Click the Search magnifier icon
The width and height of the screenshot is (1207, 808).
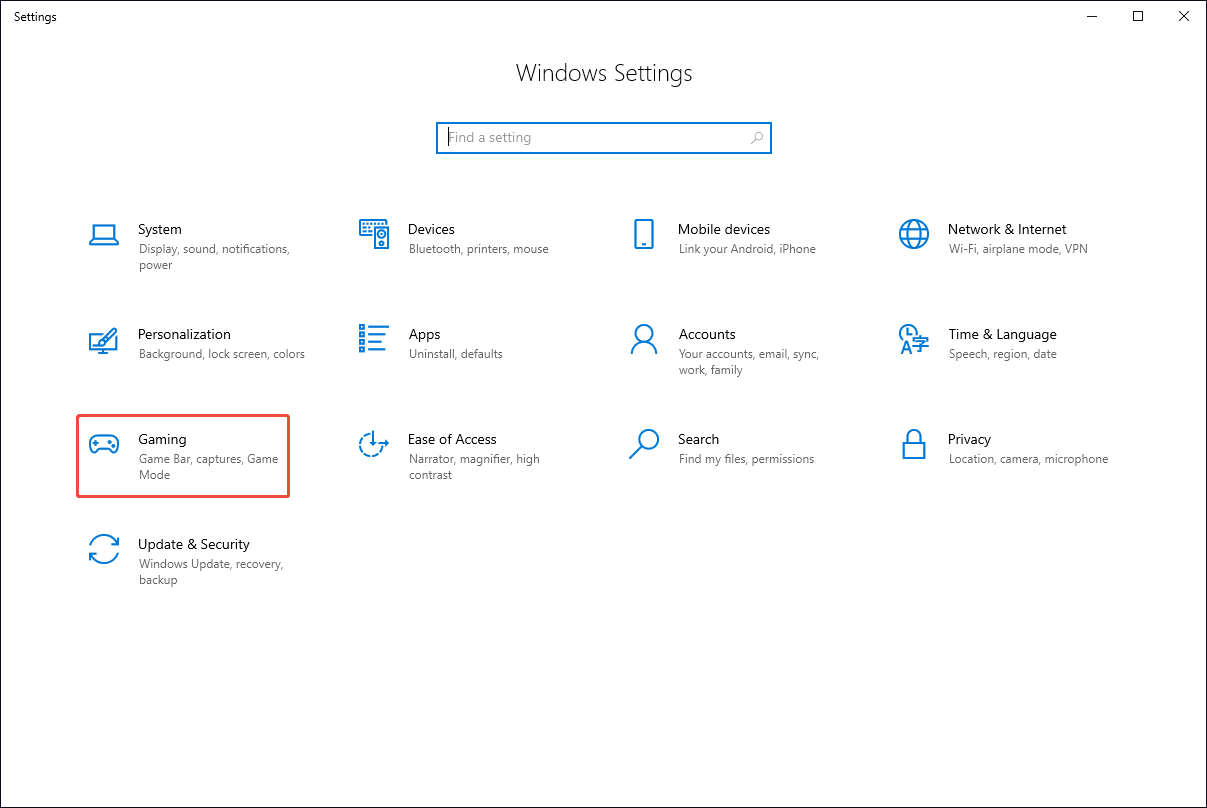click(644, 445)
